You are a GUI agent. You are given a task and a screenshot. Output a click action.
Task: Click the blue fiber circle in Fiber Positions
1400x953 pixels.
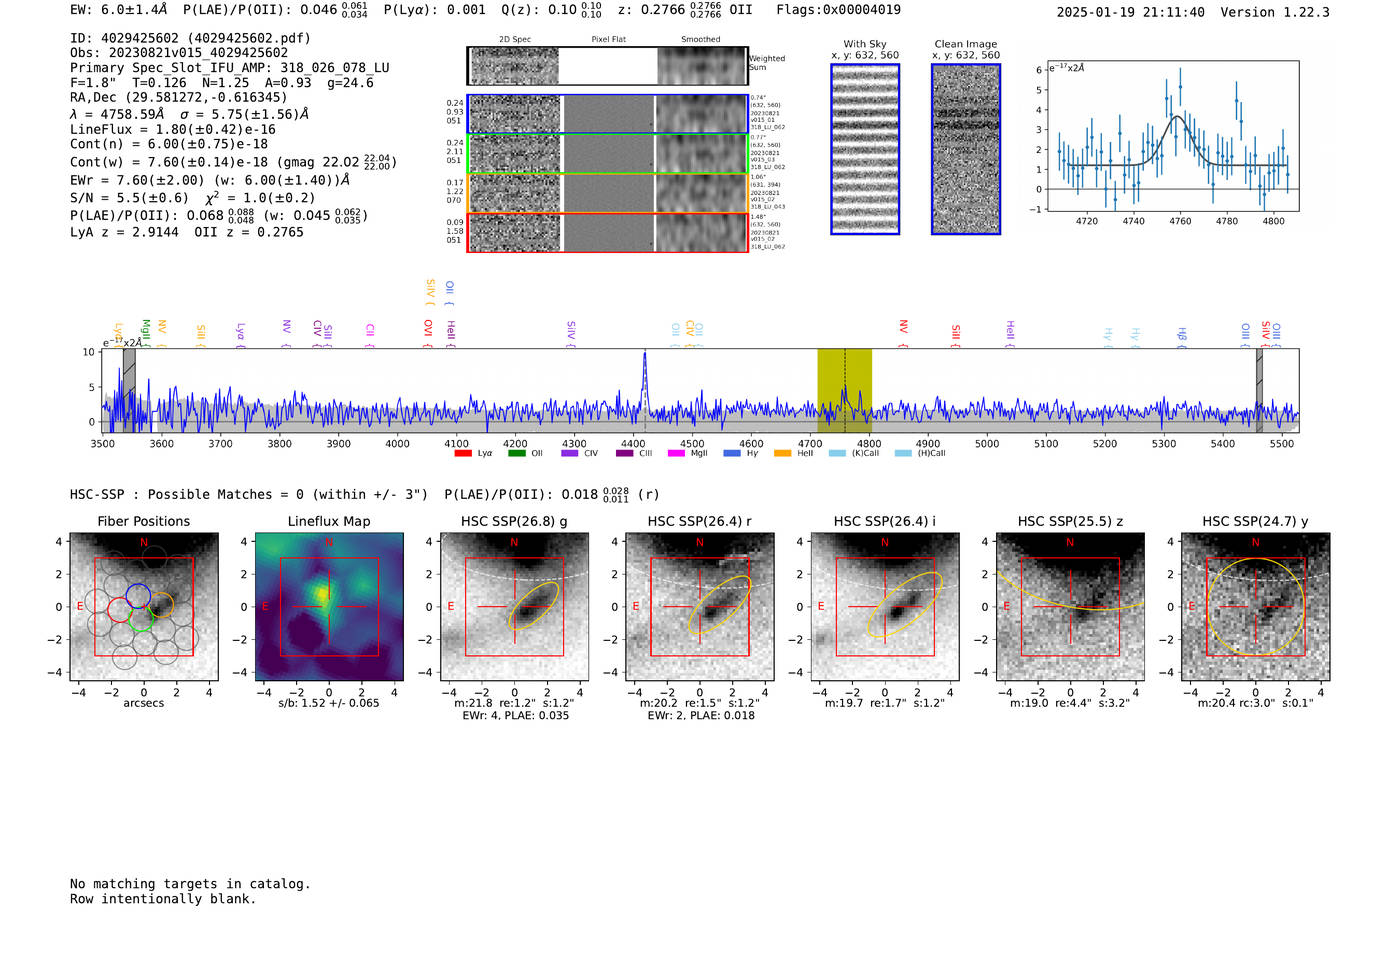[x=138, y=596]
